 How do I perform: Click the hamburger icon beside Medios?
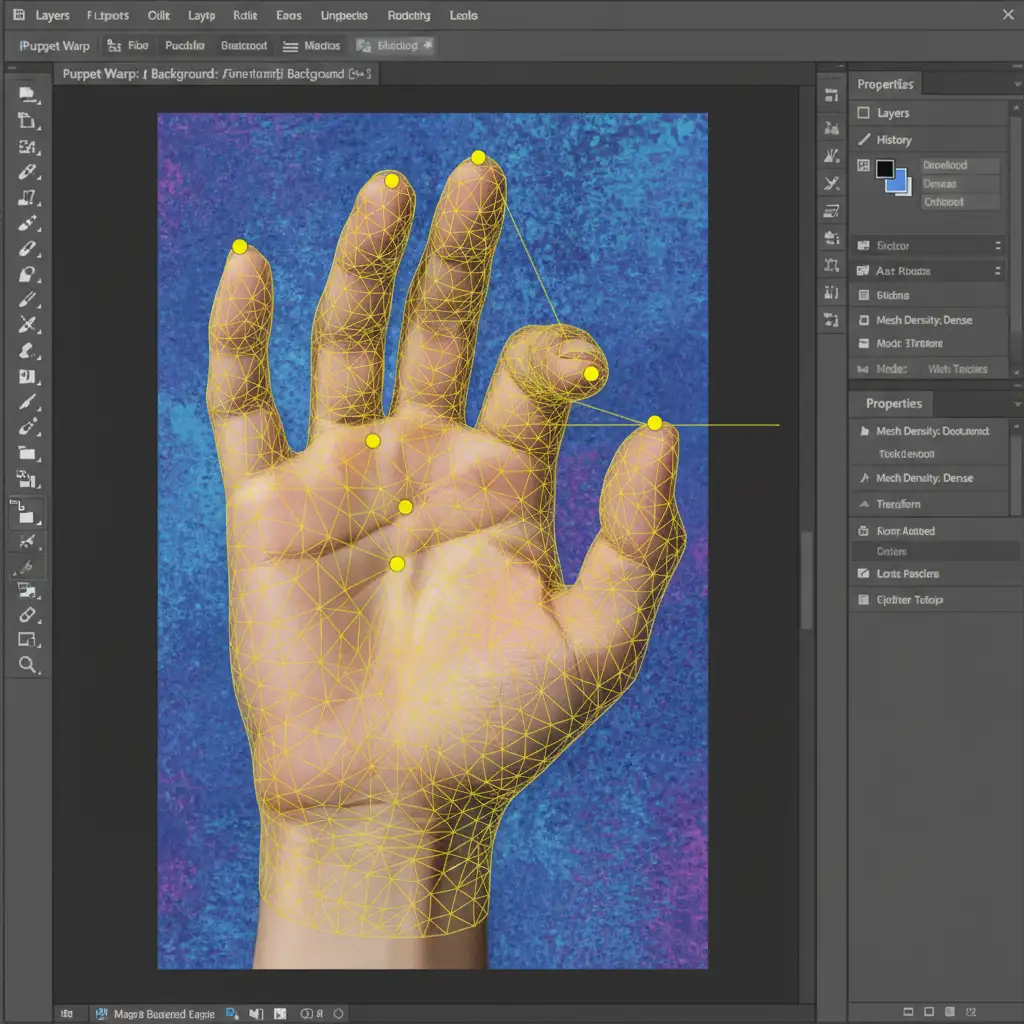point(290,46)
